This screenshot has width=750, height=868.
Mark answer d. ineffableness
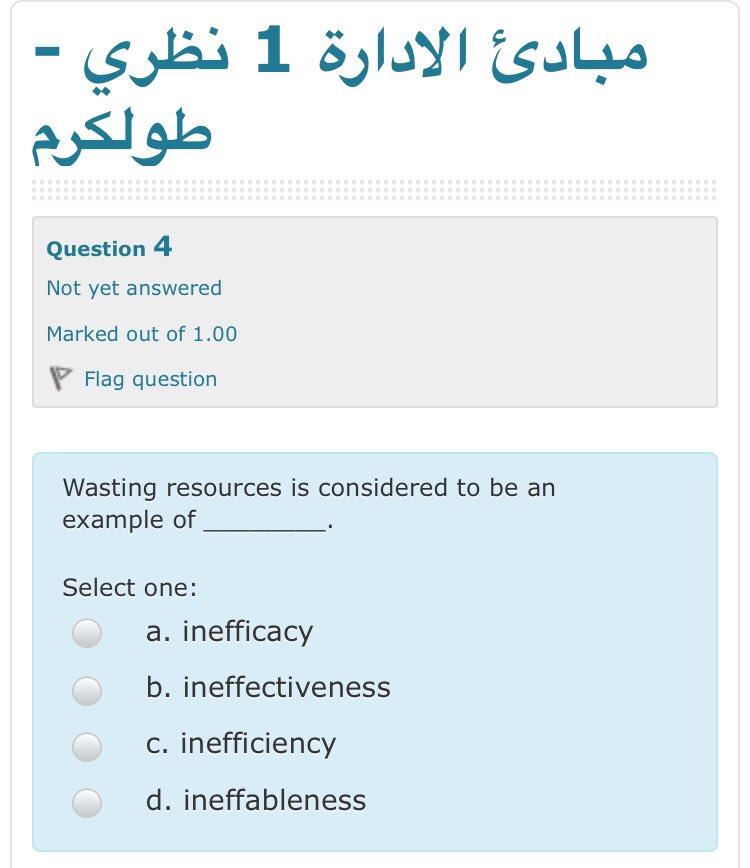(88, 801)
